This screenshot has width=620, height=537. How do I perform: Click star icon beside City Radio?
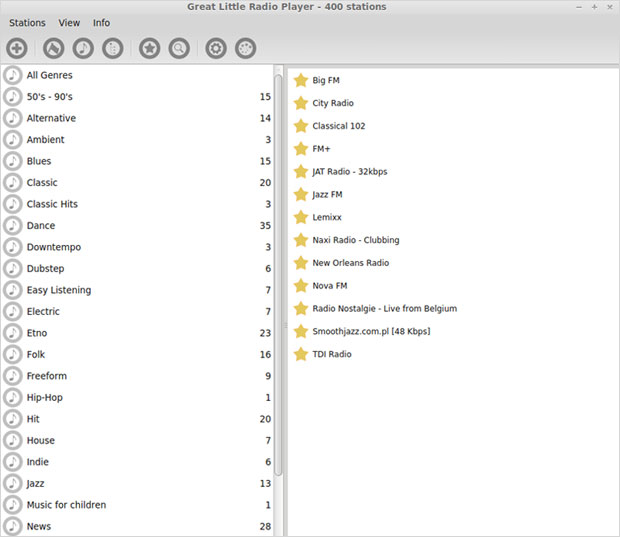pyautogui.click(x=301, y=103)
